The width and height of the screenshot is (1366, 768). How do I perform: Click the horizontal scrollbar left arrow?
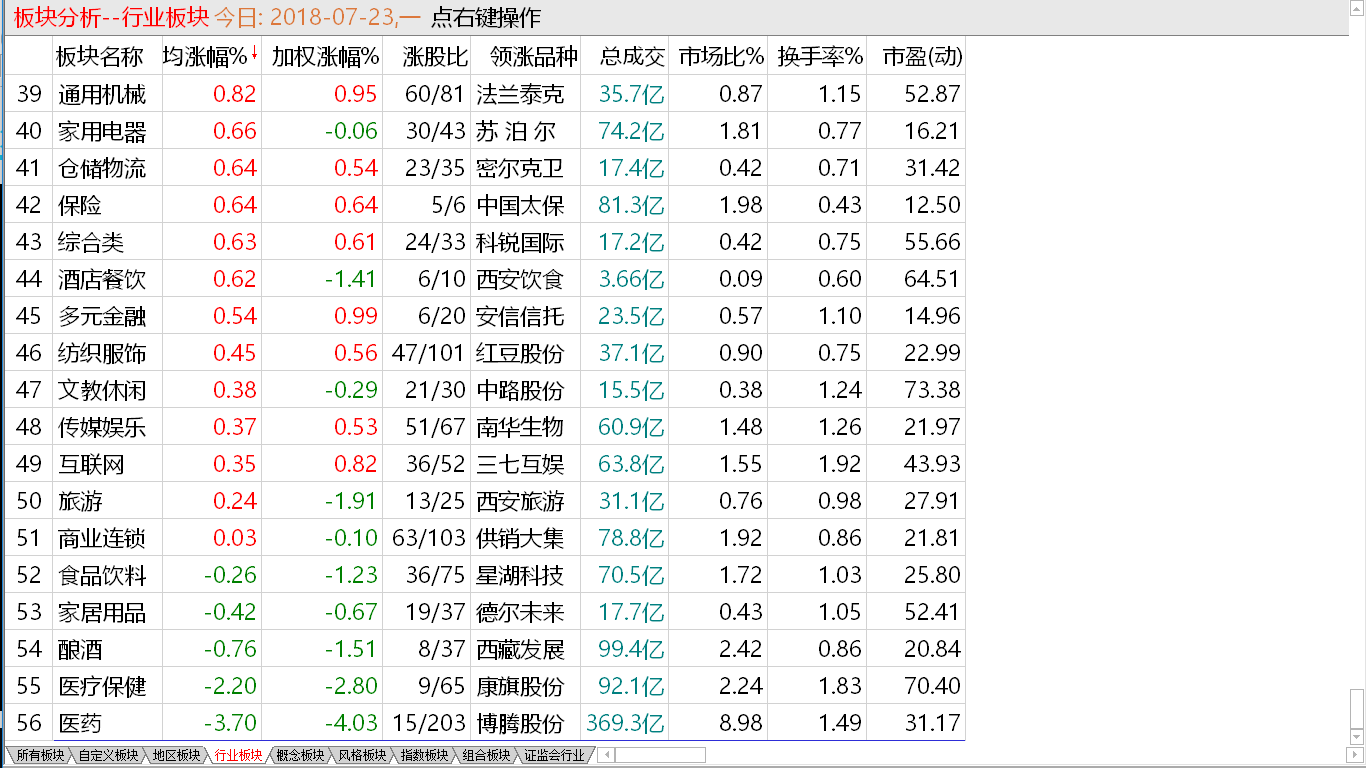point(606,756)
